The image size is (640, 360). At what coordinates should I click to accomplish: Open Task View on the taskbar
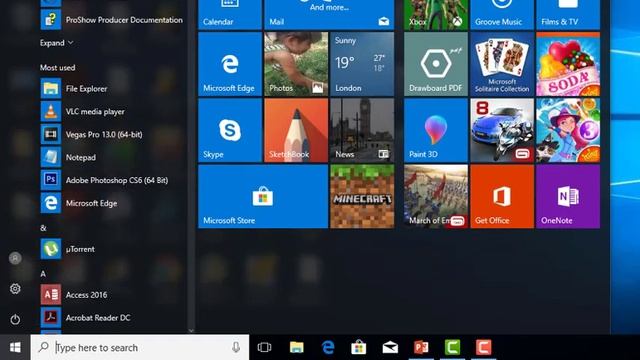click(x=264, y=347)
